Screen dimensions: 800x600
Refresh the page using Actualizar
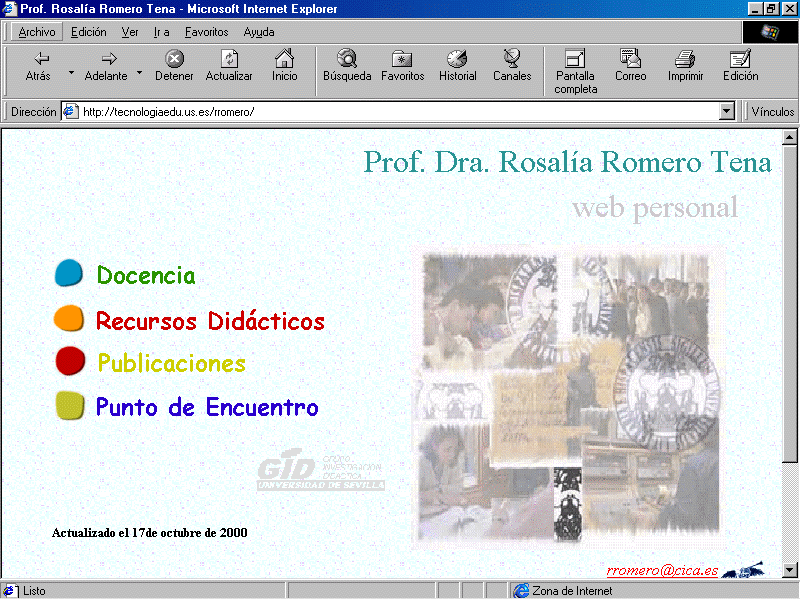[x=229, y=66]
